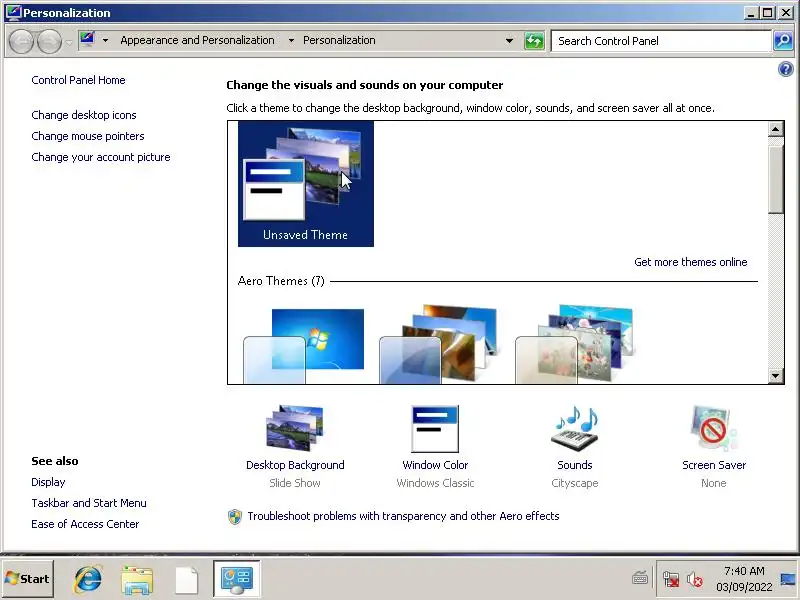The image size is (800, 600).
Task: Click the network status tray icon
Action: tap(671, 579)
